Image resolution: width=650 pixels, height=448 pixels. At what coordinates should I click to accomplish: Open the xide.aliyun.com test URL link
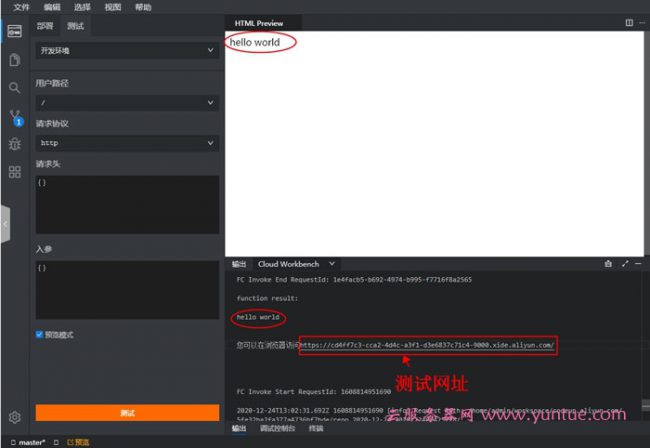tap(427, 345)
